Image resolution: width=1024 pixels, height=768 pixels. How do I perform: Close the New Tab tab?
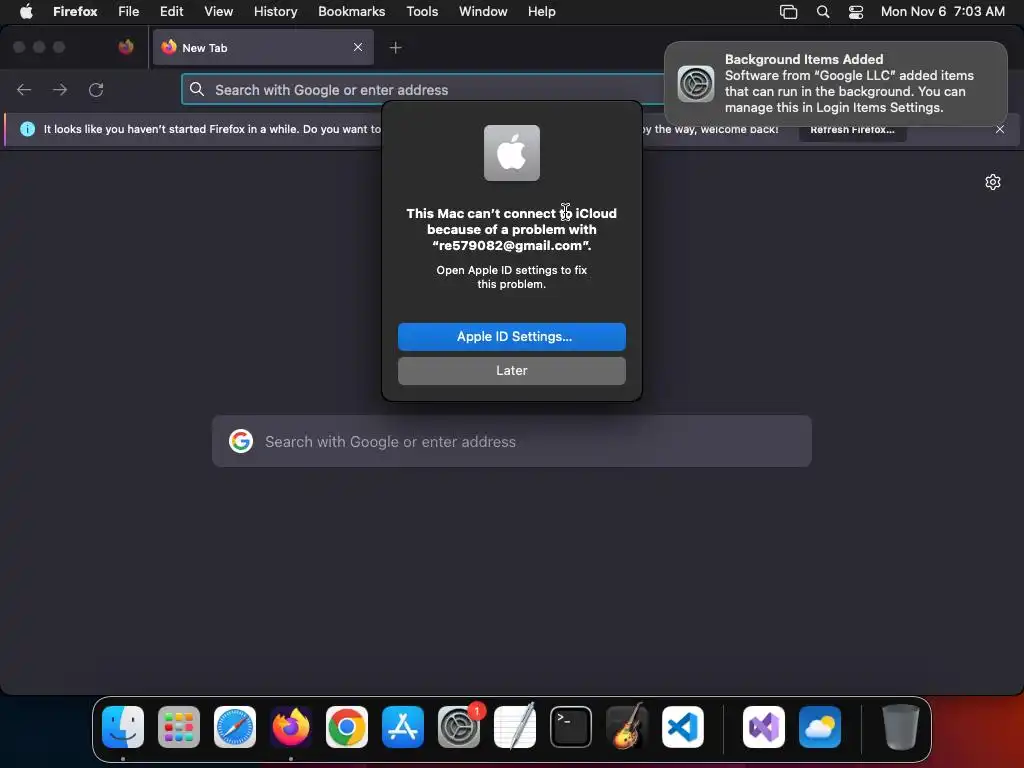pyautogui.click(x=358, y=47)
